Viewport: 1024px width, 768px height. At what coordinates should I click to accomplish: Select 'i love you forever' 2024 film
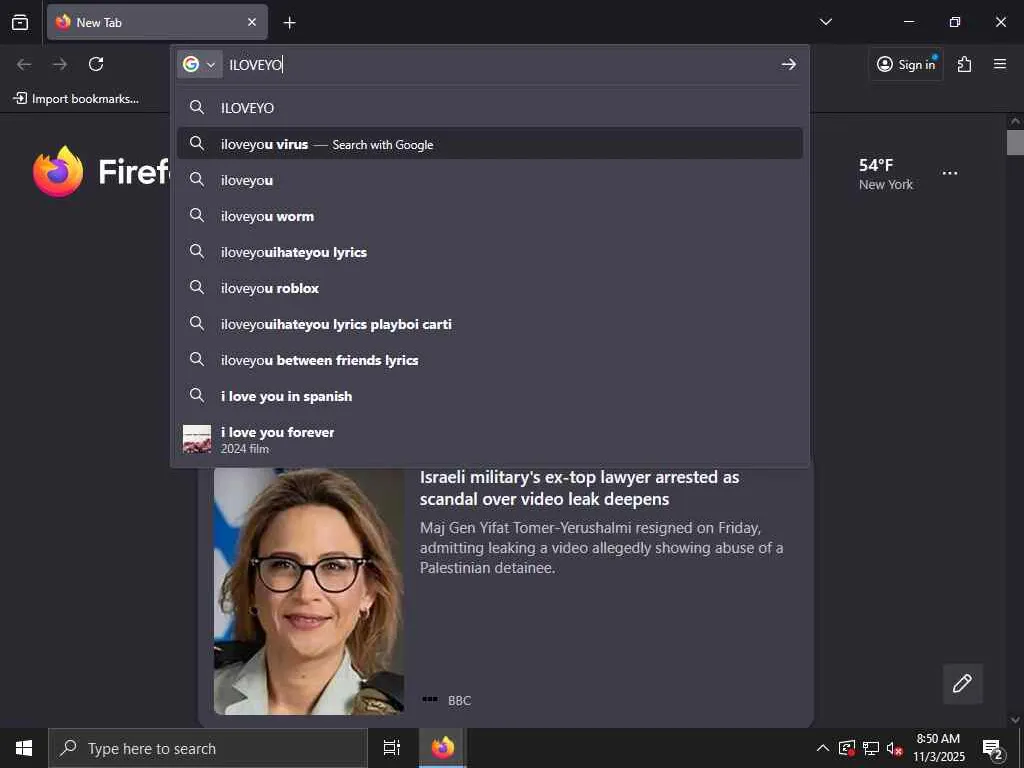[x=490, y=439]
